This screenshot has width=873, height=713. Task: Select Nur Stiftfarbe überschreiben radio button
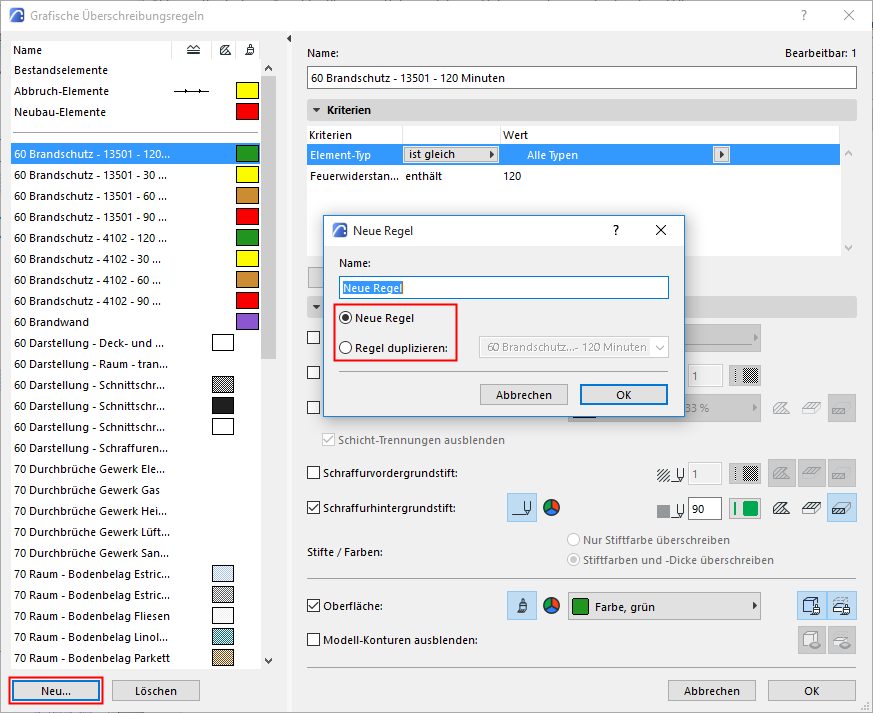click(573, 540)
